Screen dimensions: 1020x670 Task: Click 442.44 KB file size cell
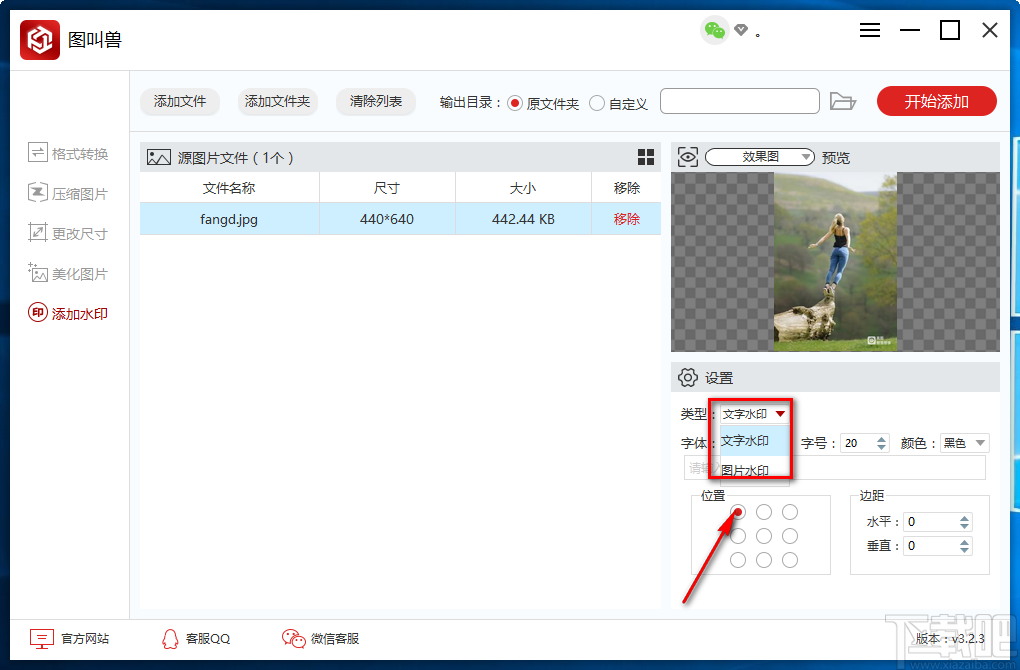click(523, 219)
